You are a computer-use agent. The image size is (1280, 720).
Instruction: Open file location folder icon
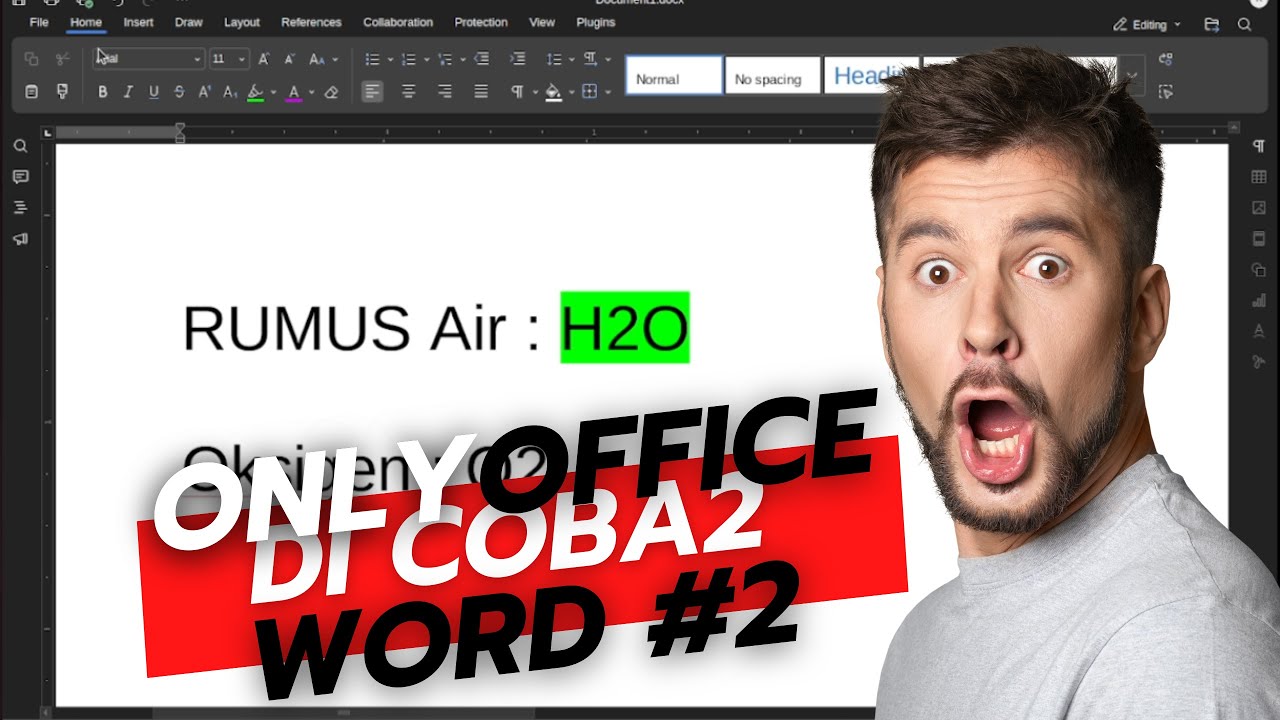[1212, 24]
